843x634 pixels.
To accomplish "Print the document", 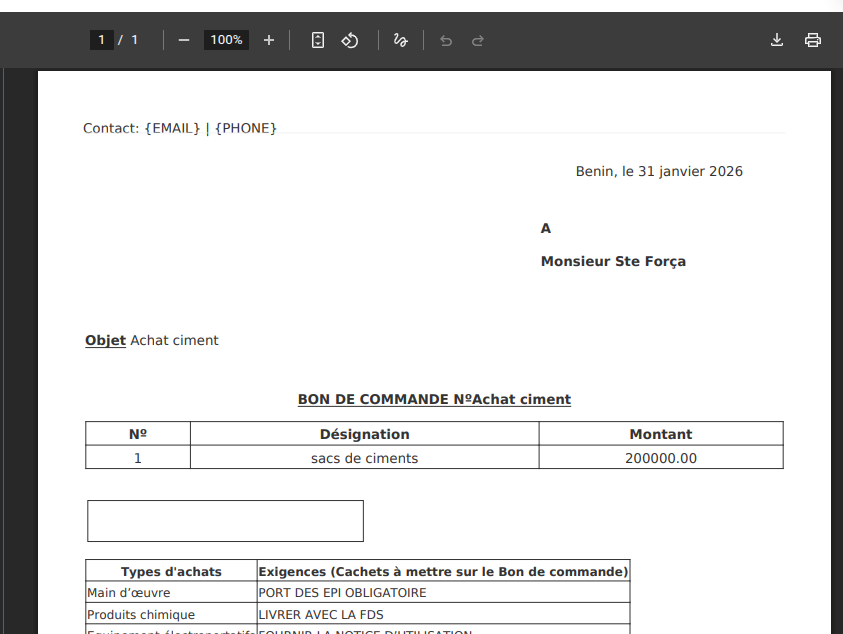I will [x=813, y=40].
